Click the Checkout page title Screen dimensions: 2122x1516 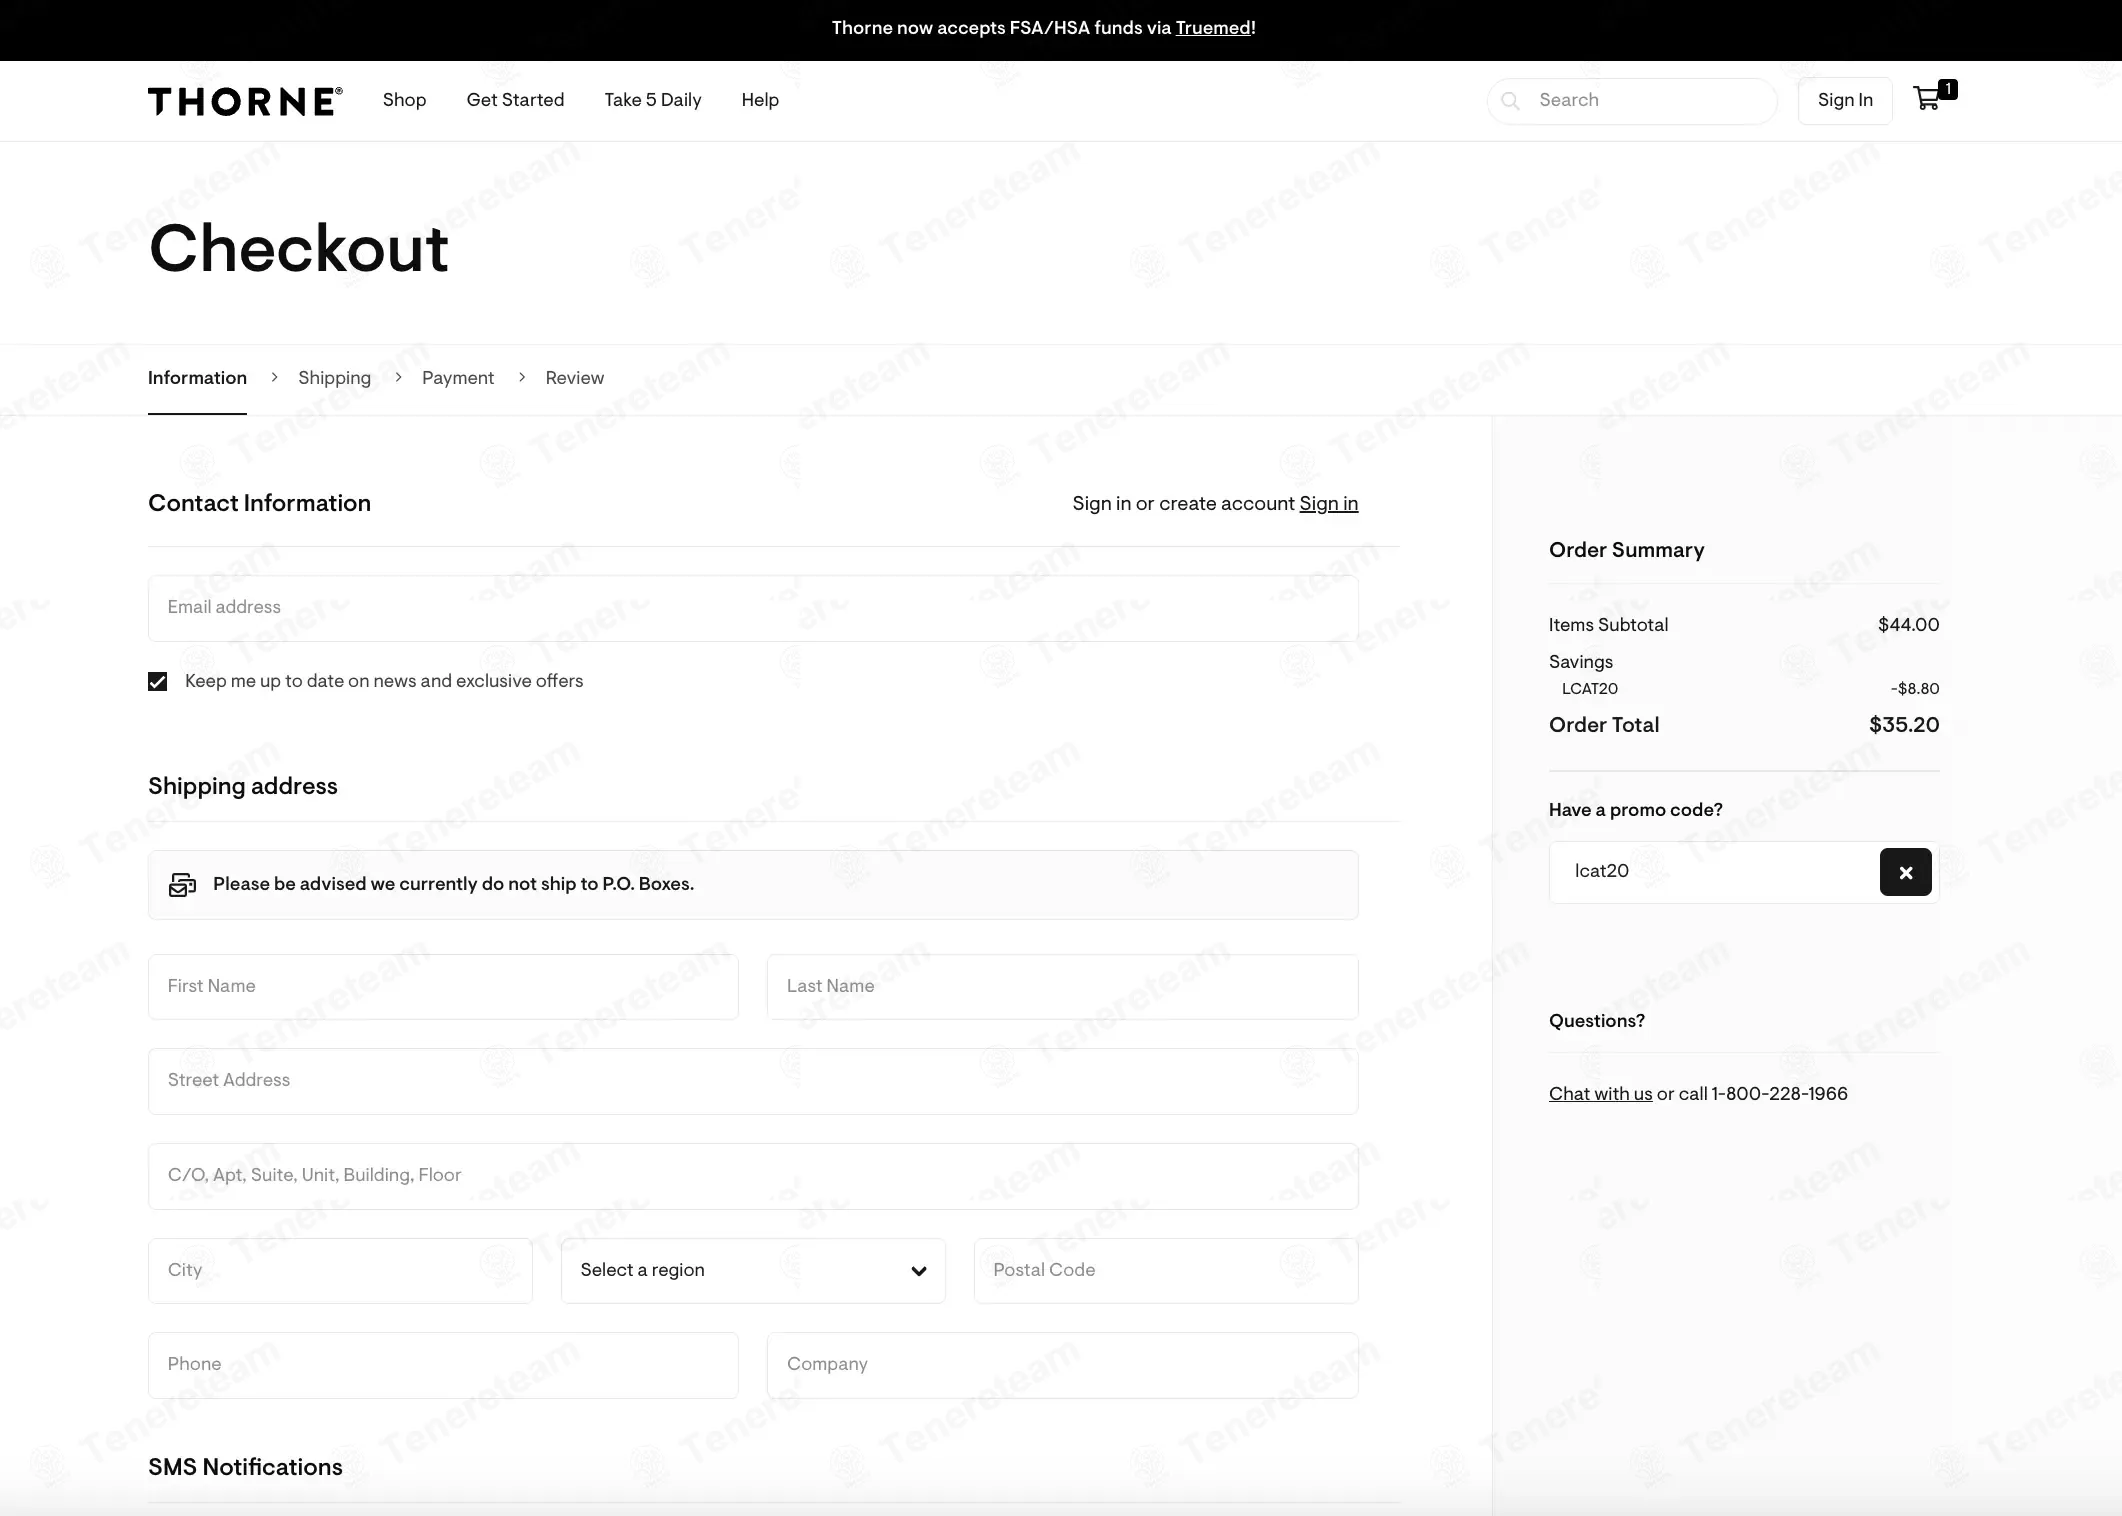pos(299,248)
